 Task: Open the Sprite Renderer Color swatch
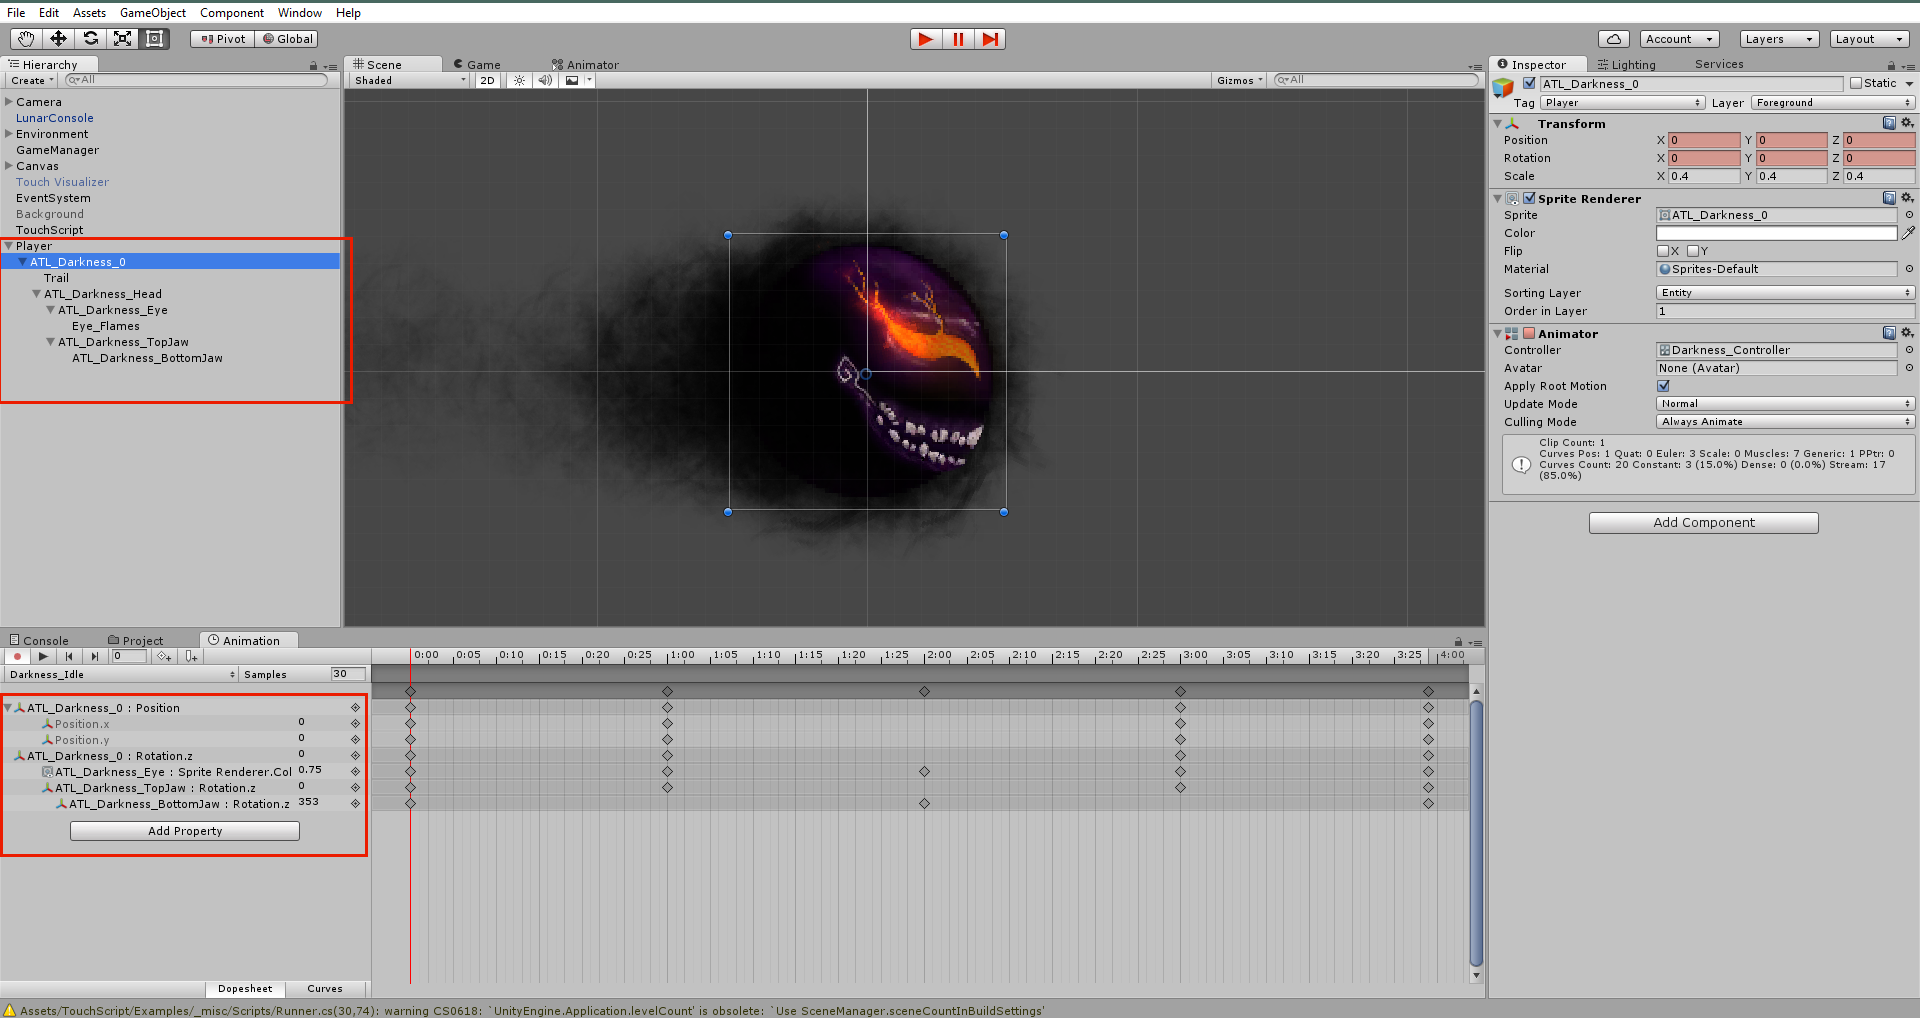1776,233
